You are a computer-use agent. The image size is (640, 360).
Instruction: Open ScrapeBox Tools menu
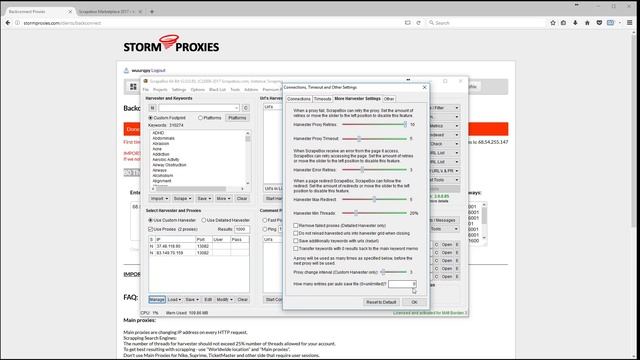coord(235,89)
